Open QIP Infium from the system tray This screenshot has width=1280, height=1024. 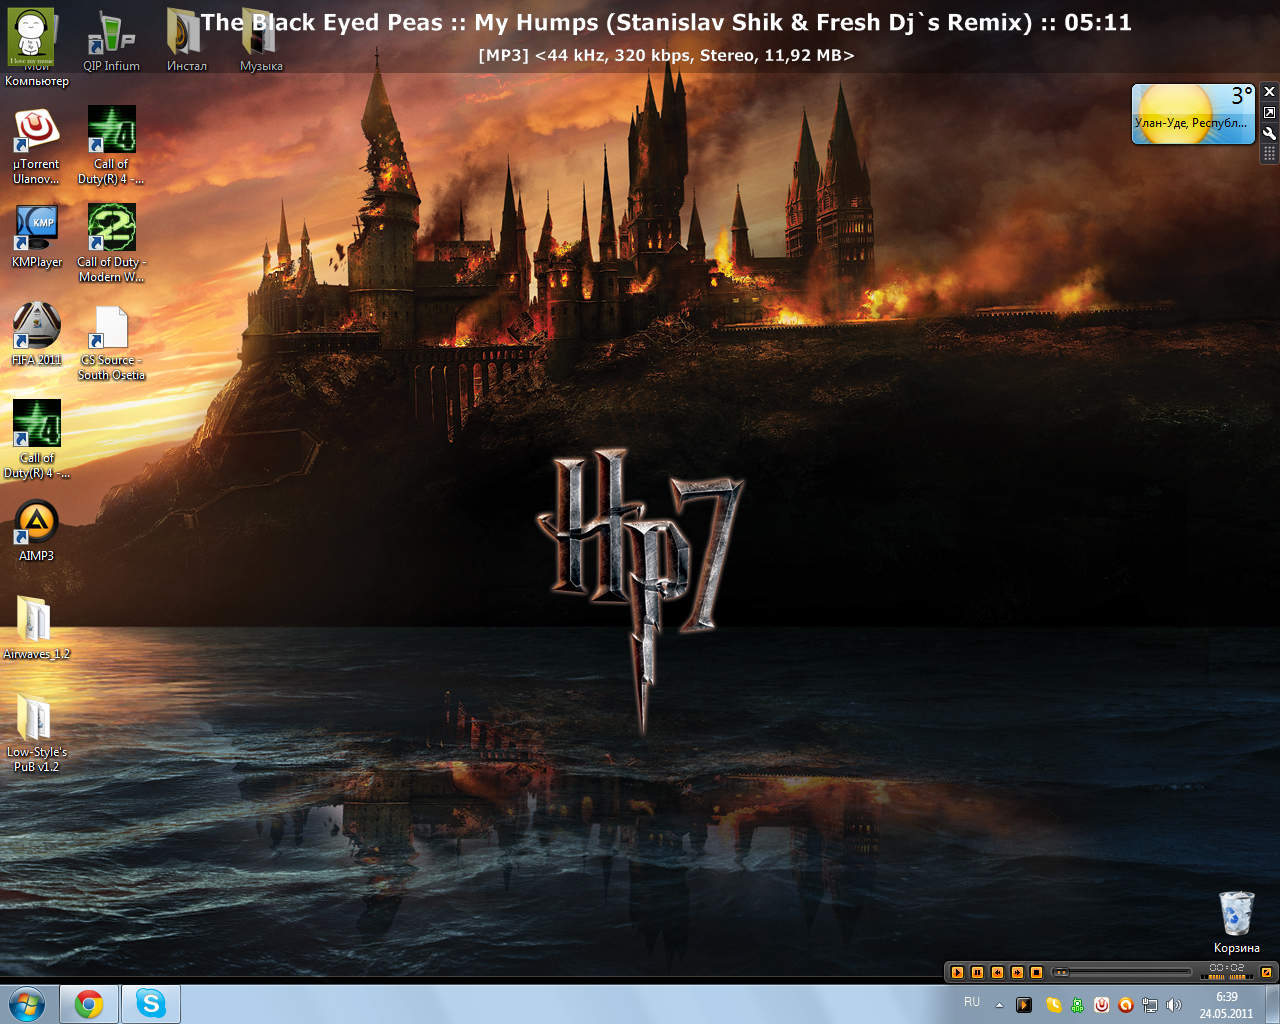[1077, 1005]
